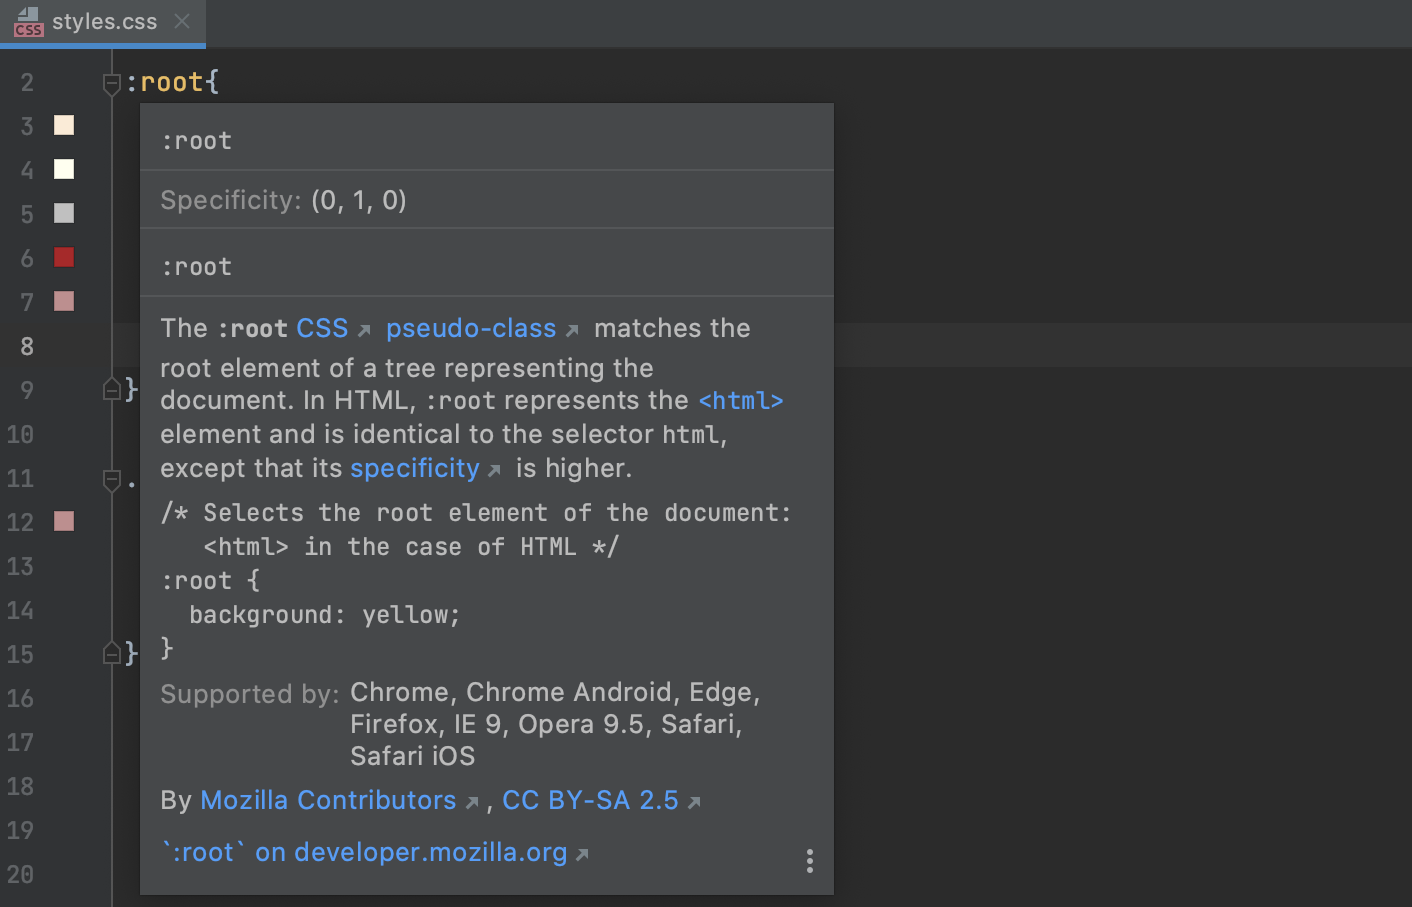Click the external link arrow after "Mozilla Contributors"
The width and height of the screenshot is (1412, 907).
(x=472, y=800)
